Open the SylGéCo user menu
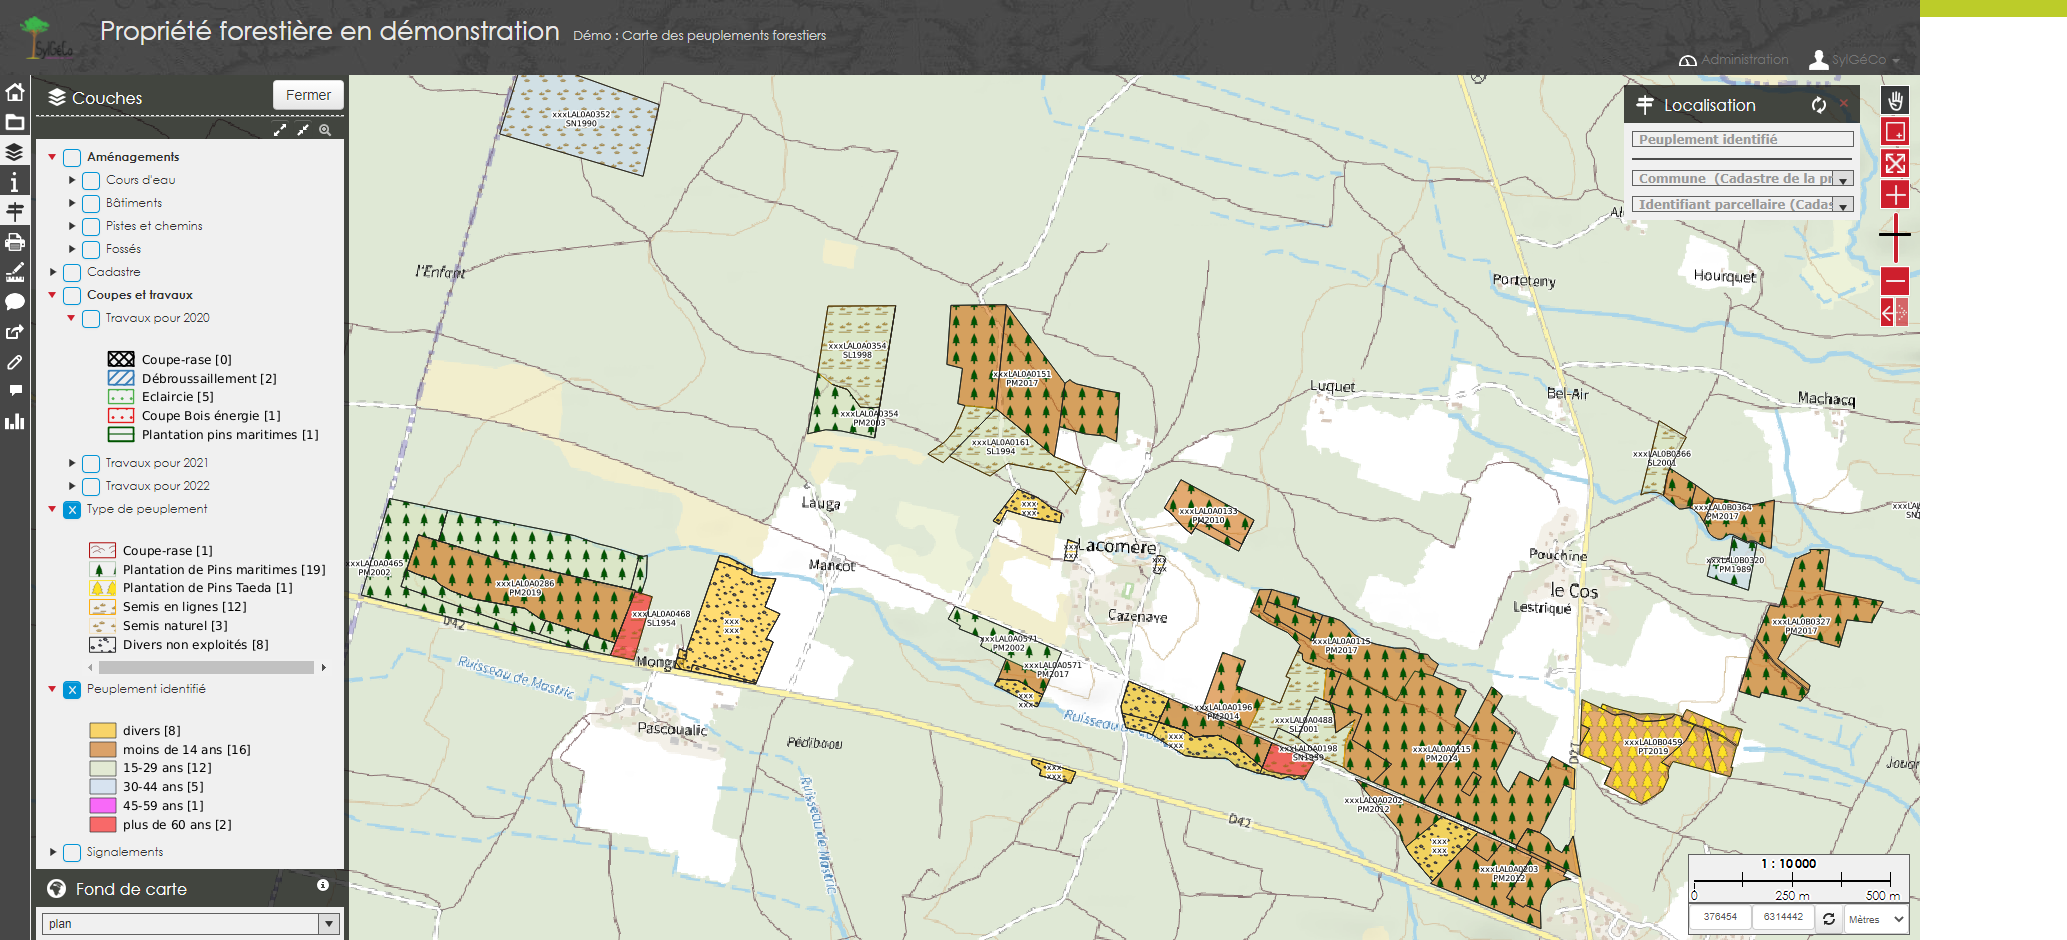The image size is (2067, 940). pos(1856,60)
